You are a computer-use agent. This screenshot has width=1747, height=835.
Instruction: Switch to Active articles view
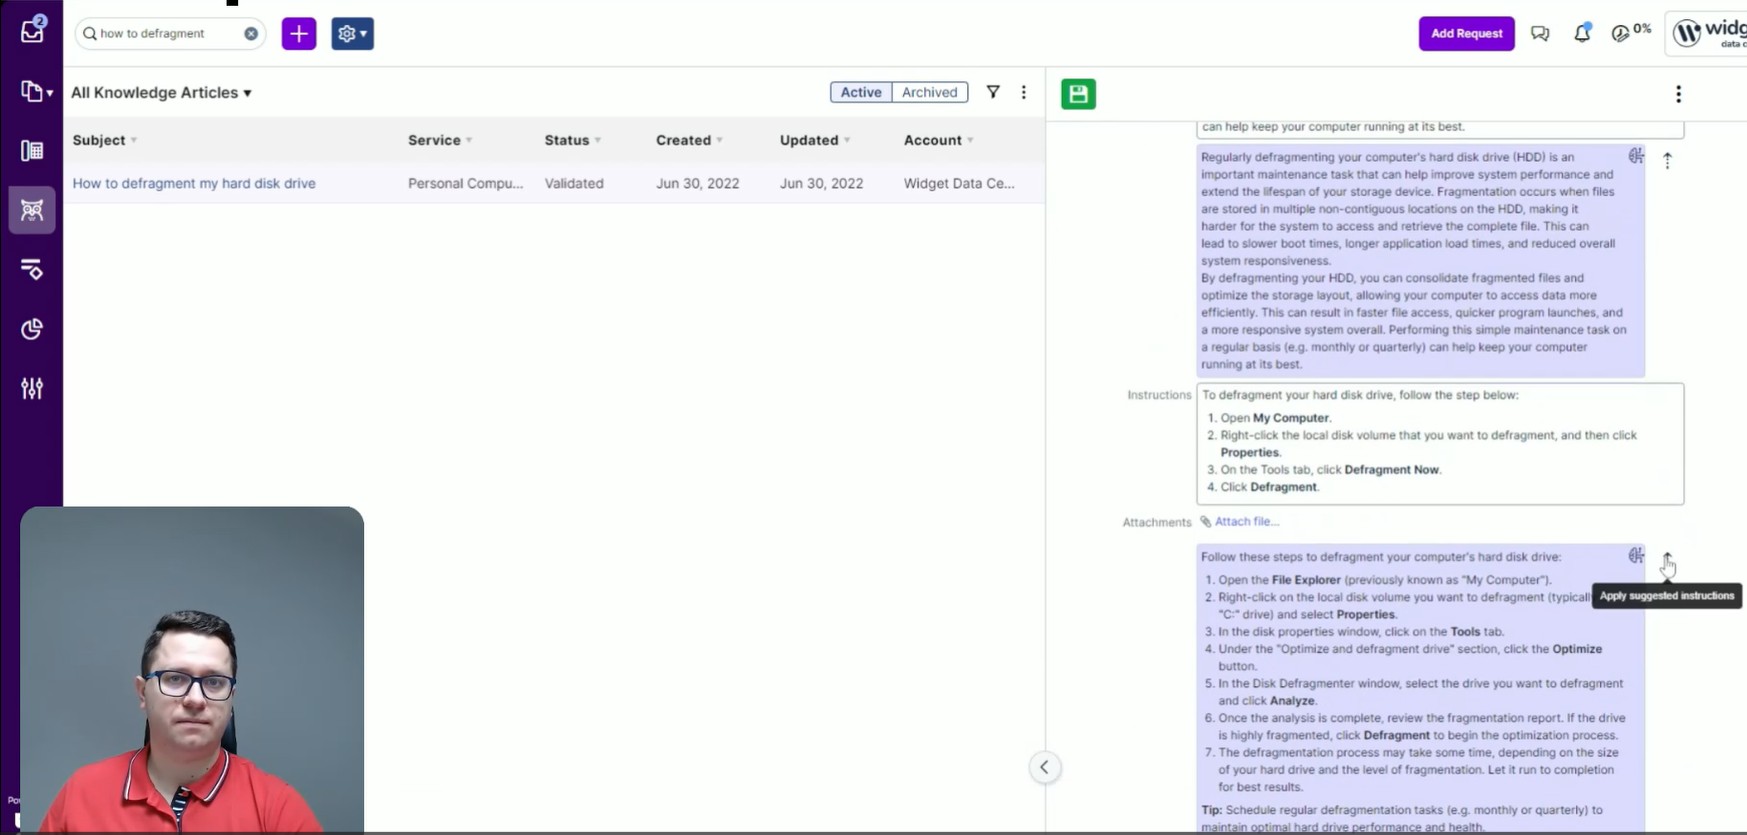pos(860,92)
